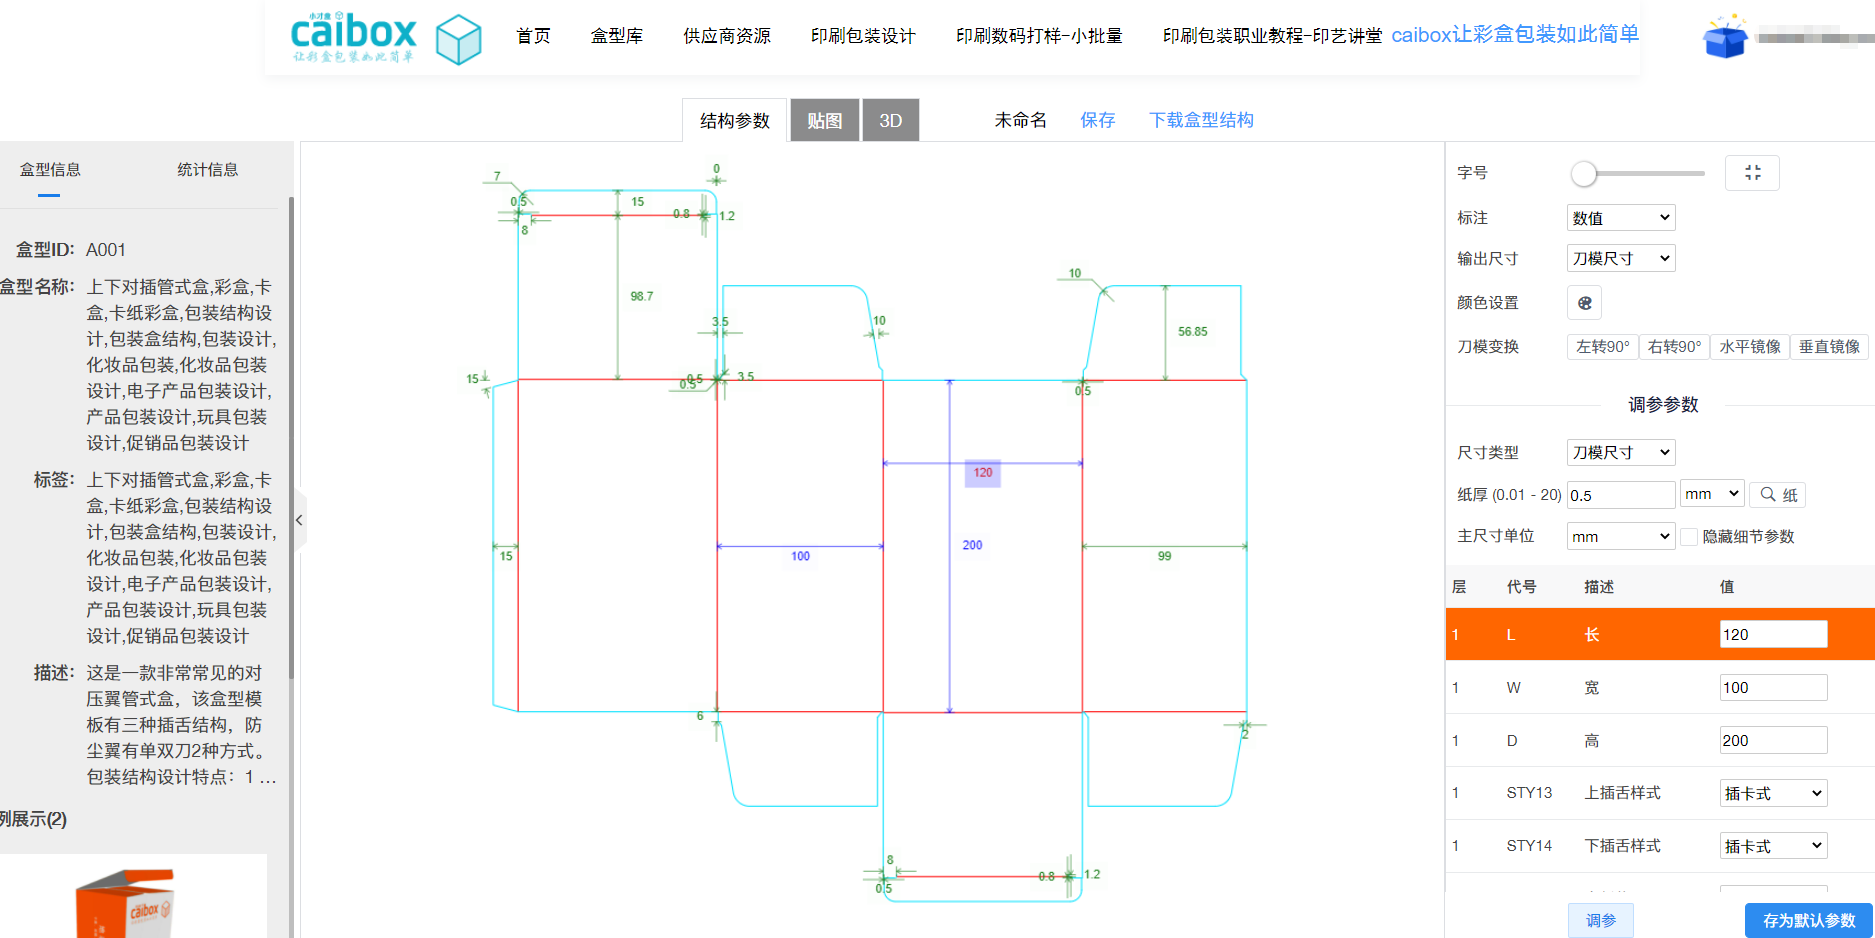Image resolution: width=1875 pixels, height=938 pixels.
Task: Open the 标注 dropdown
Action: (1620, 218)
